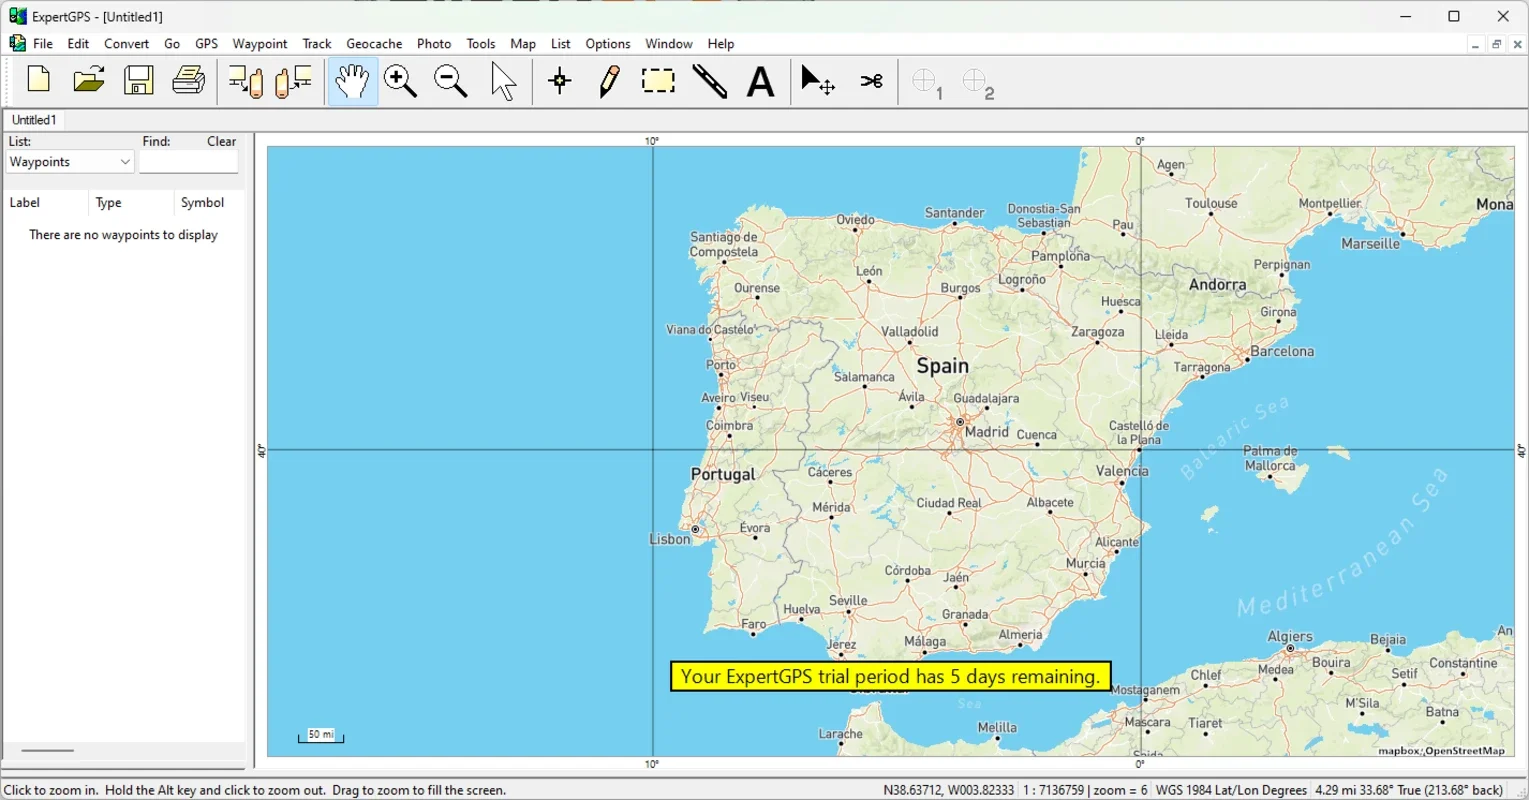Click the calibration point 2 icon
Viewport: 1529px width, 800px height.
pyautogui.click(x=979, y=84)
